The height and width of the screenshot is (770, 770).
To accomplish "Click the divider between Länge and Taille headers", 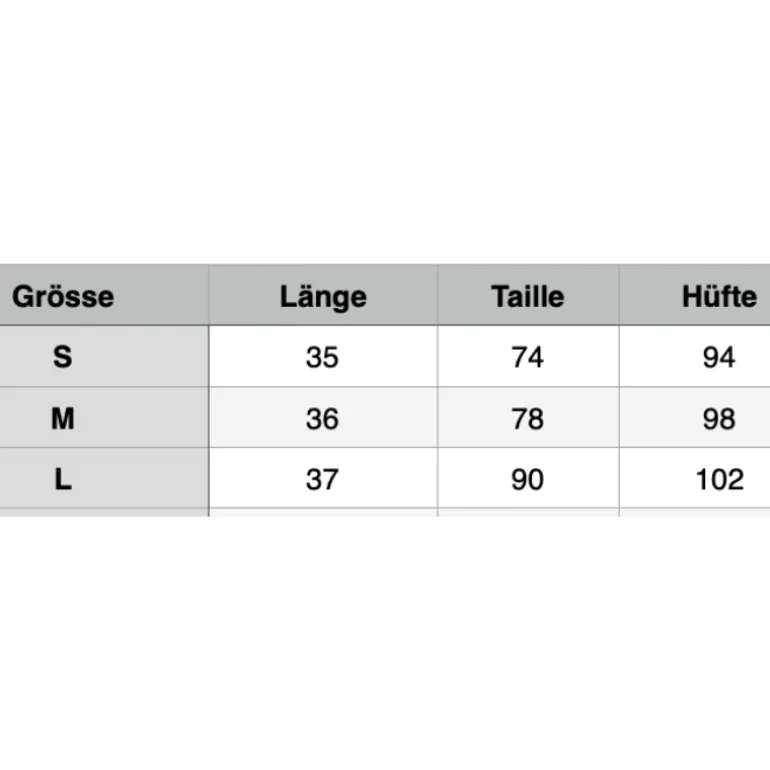I will coord(438,295).
